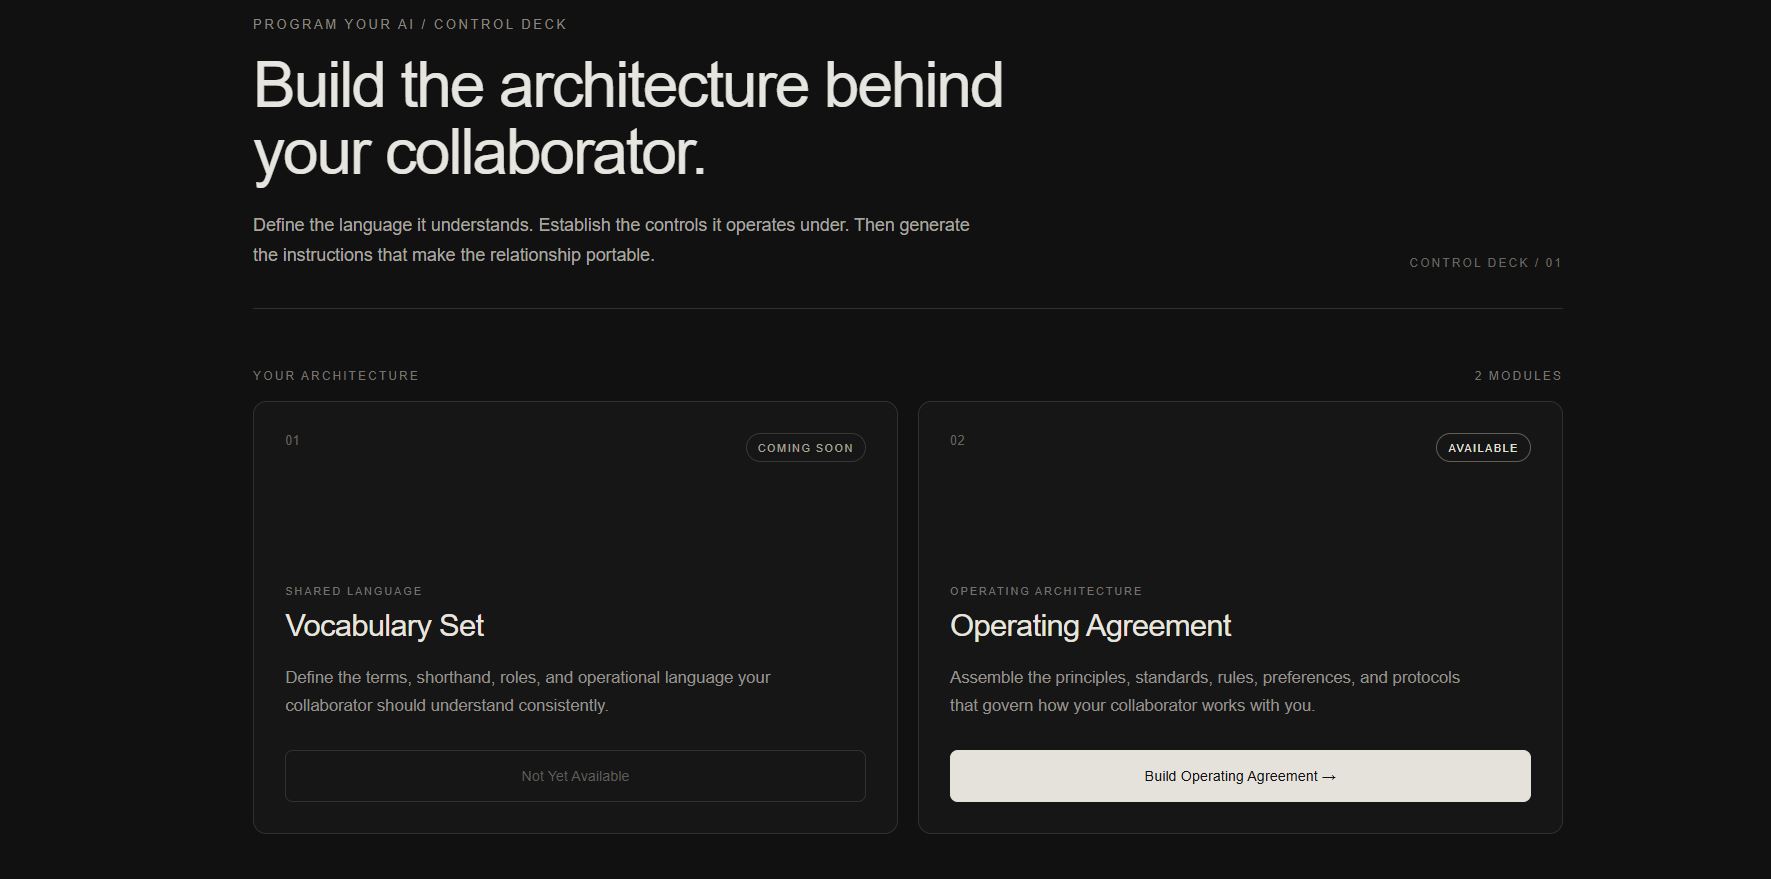The image size is (1771, 879).
Task: Click the SHARED LANGUAGE category label
Action: point(354,591)
